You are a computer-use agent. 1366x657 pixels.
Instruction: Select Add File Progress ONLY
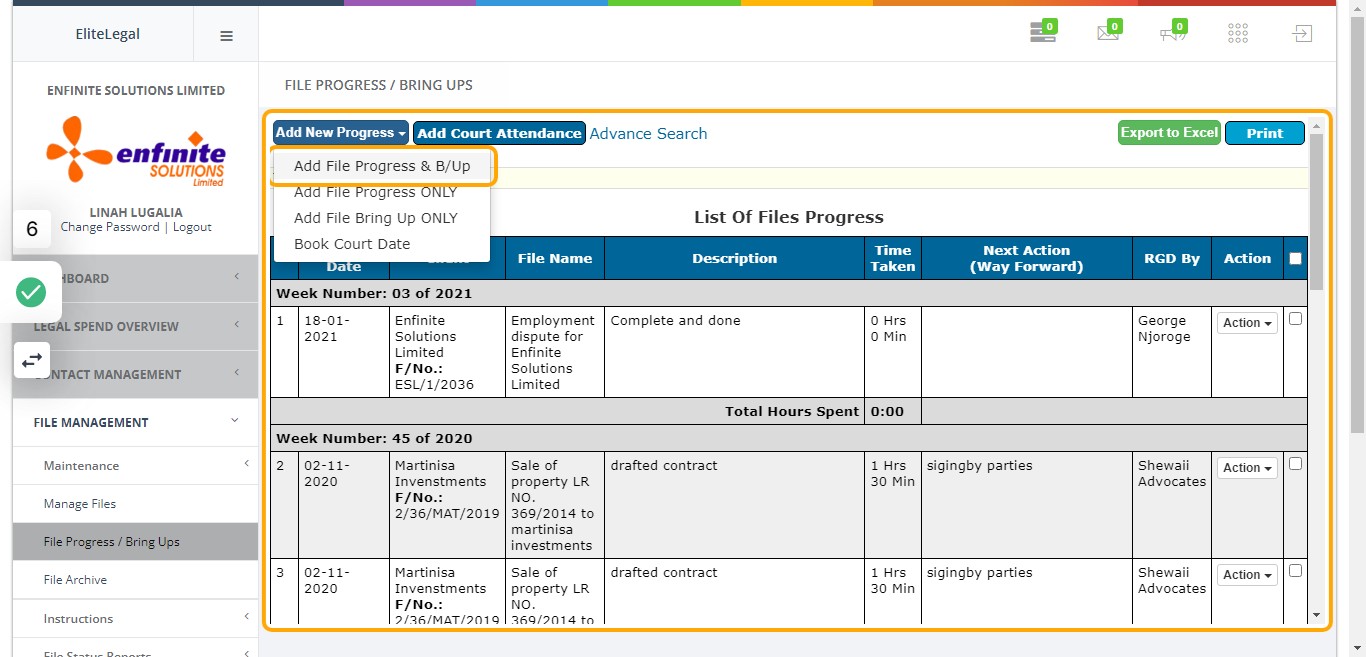(382, 192)
